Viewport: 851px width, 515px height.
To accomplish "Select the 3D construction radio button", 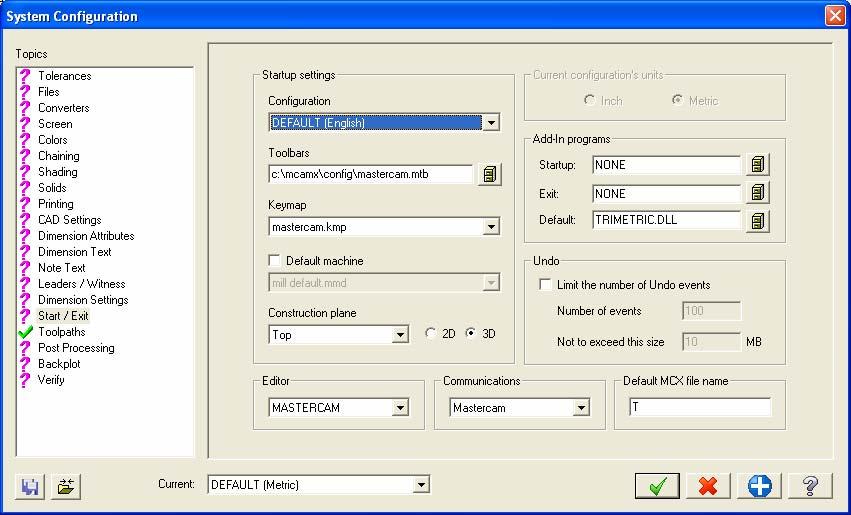I will point(471,333).
